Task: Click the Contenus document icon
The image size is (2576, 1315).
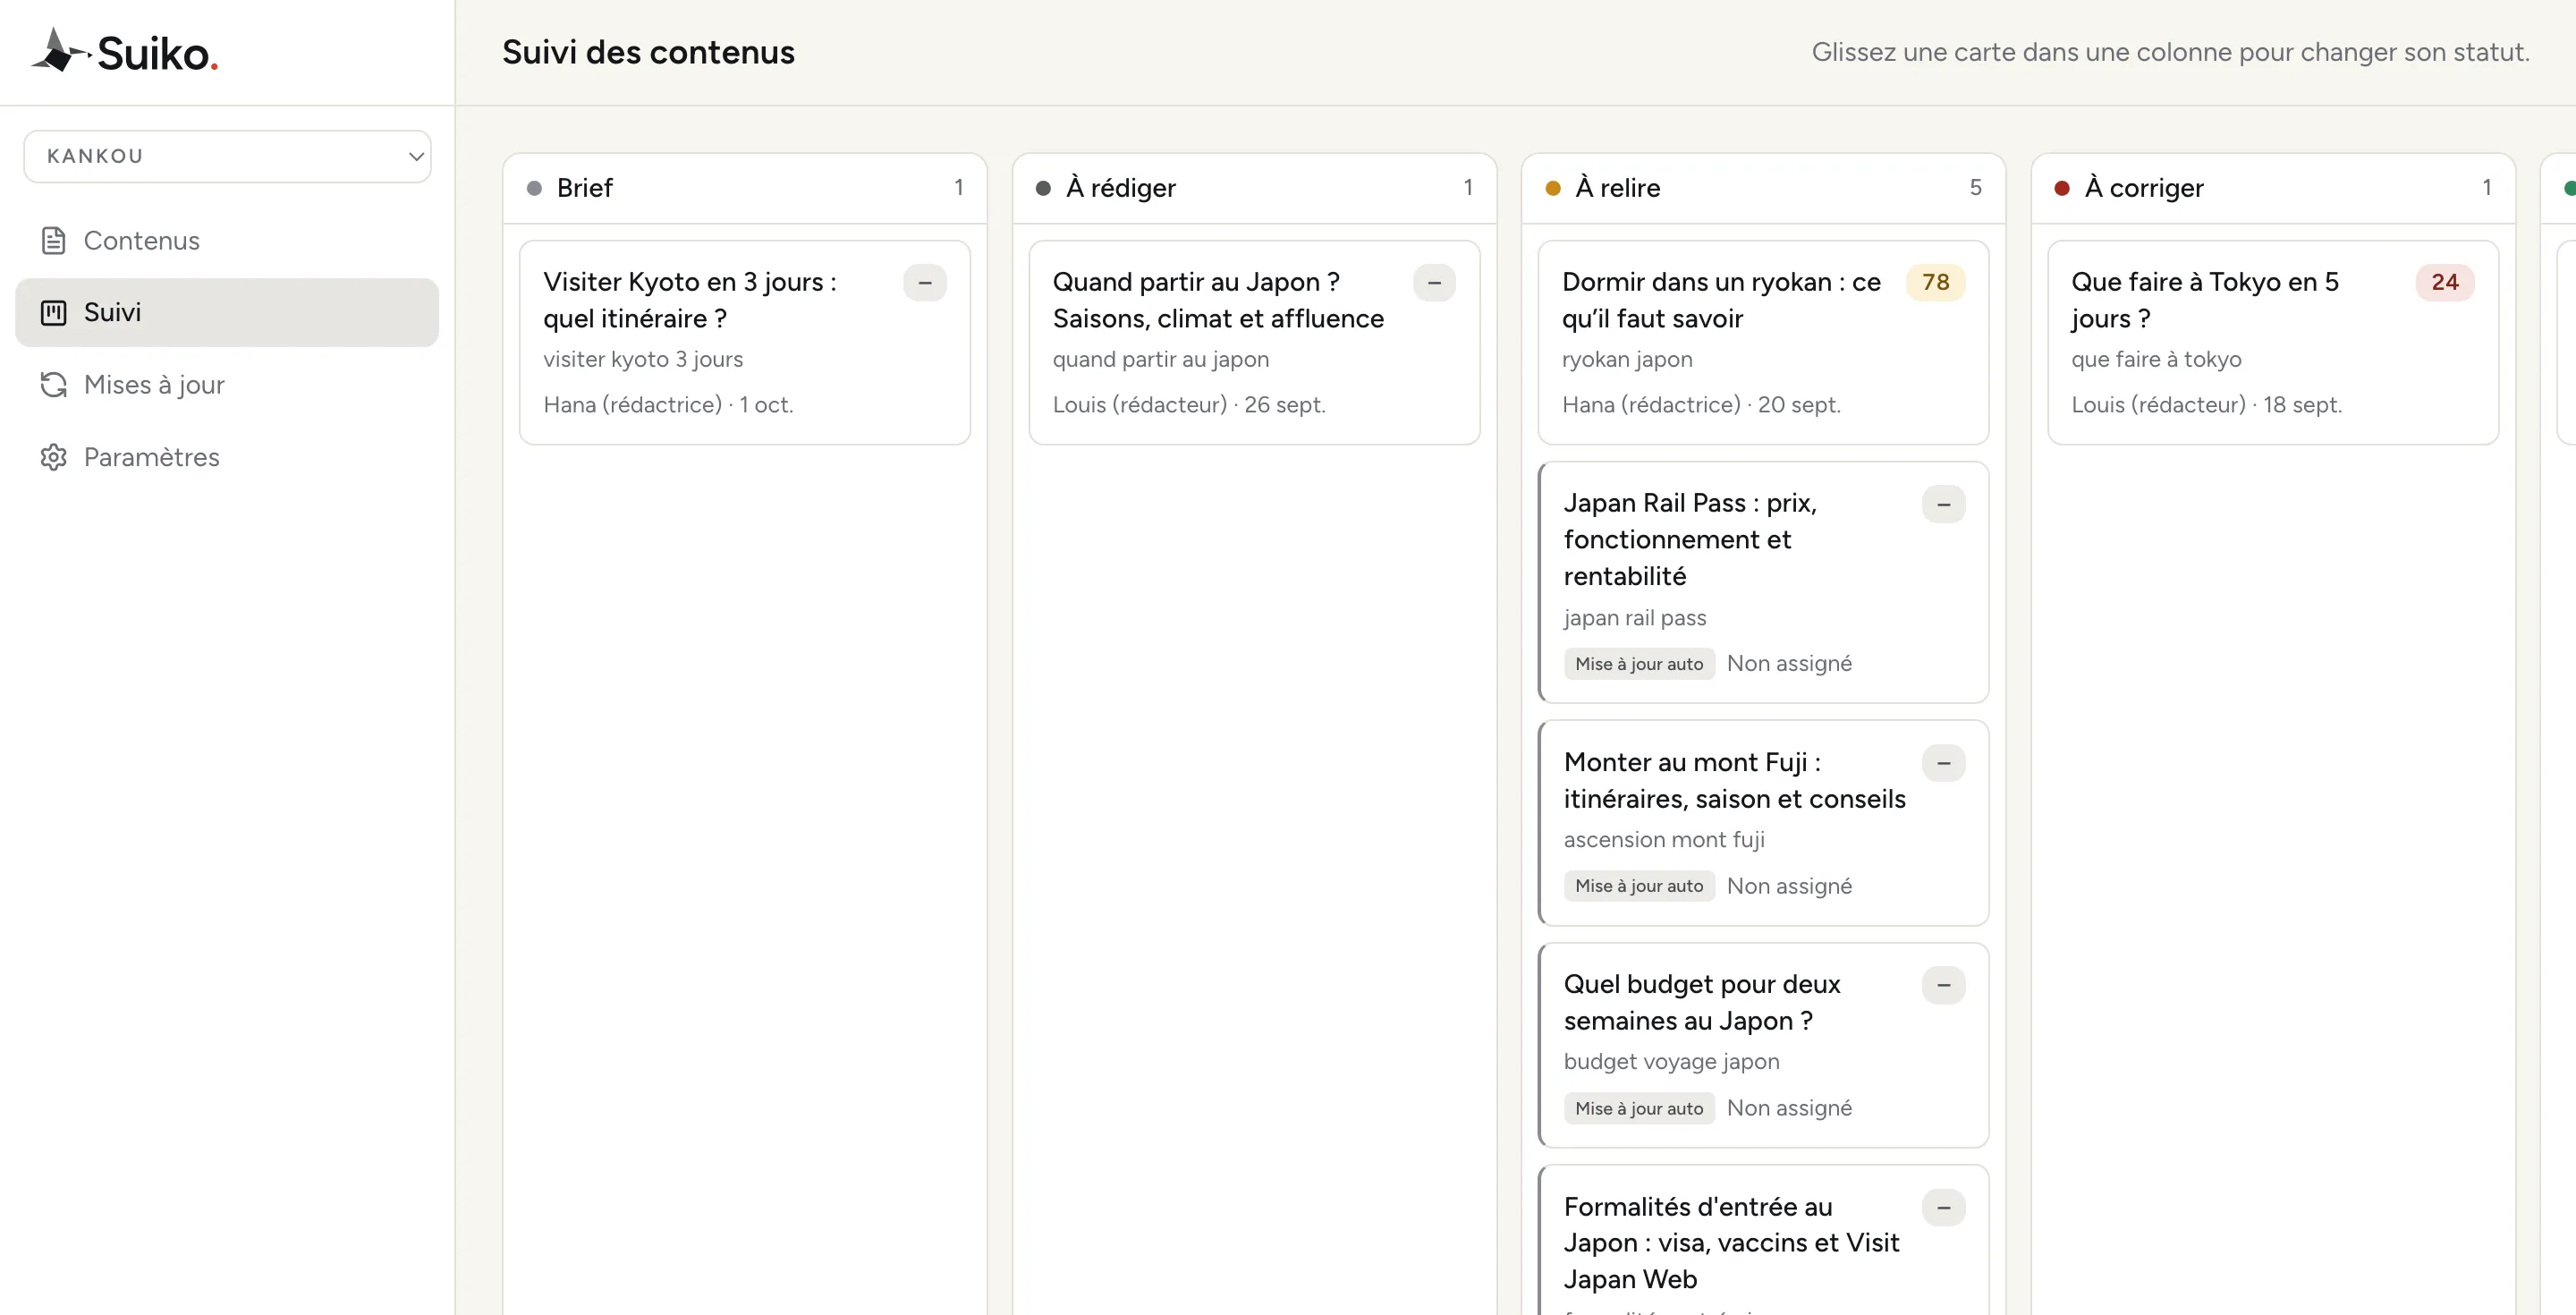Action: (53, 241)
